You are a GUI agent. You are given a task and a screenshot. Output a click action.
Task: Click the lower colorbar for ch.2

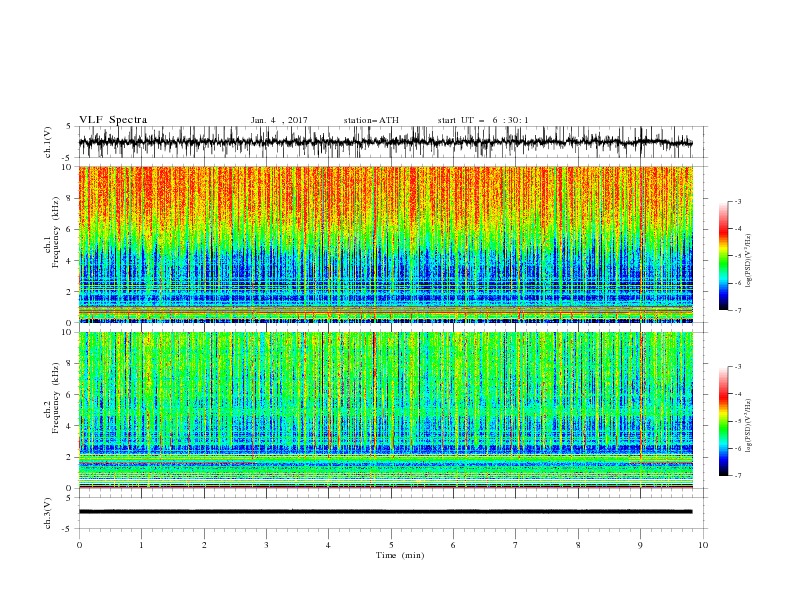click(723, 421)
